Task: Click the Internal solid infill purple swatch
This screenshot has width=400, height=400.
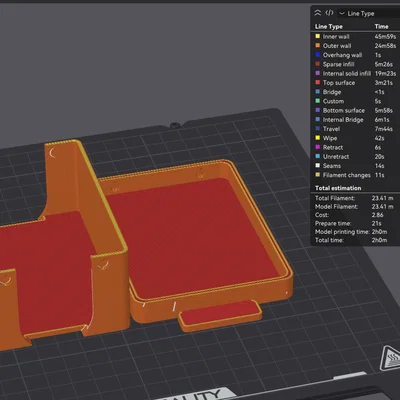Action: pyautogui.click(x=318, y=73)
